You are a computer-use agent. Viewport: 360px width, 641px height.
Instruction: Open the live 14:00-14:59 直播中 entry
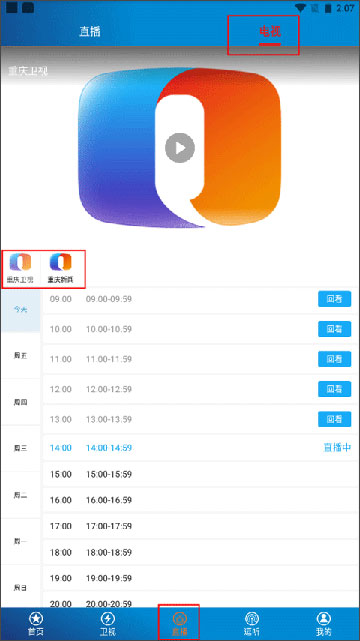[197, 448]
